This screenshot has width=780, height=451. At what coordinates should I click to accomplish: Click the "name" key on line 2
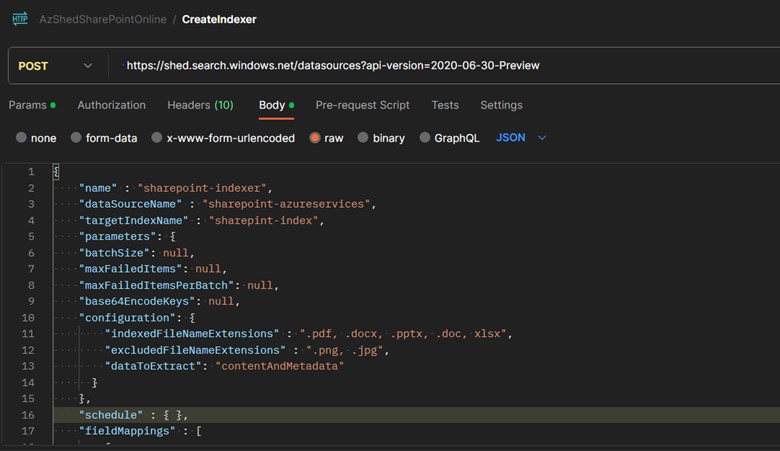(98, 188)
